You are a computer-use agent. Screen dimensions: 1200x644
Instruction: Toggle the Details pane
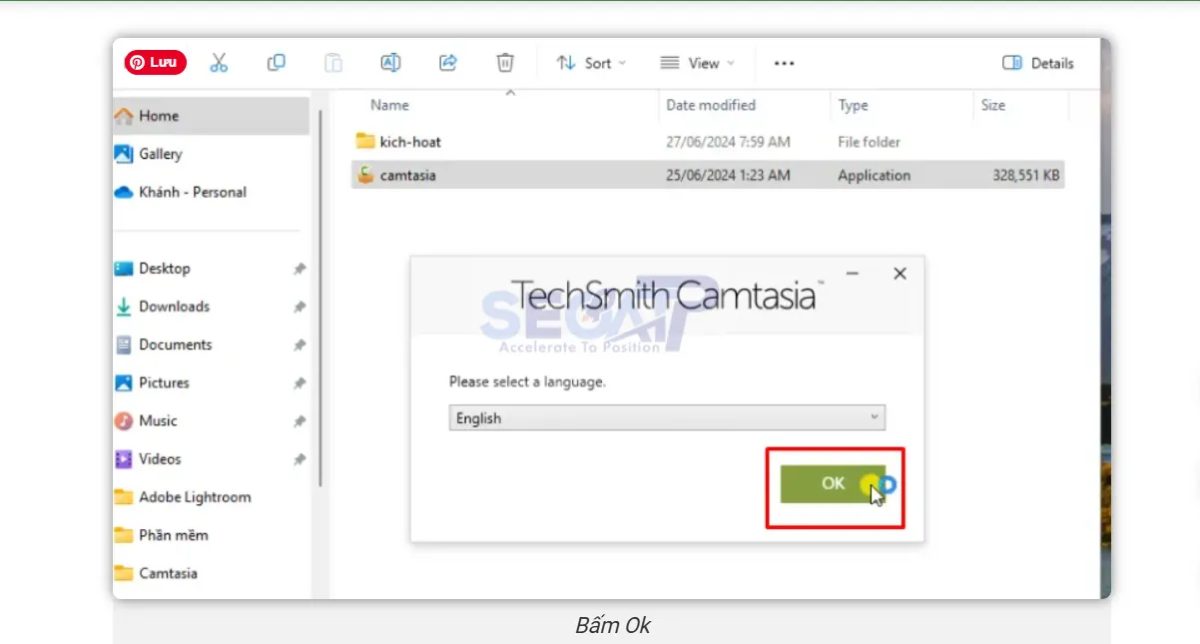1036,63
